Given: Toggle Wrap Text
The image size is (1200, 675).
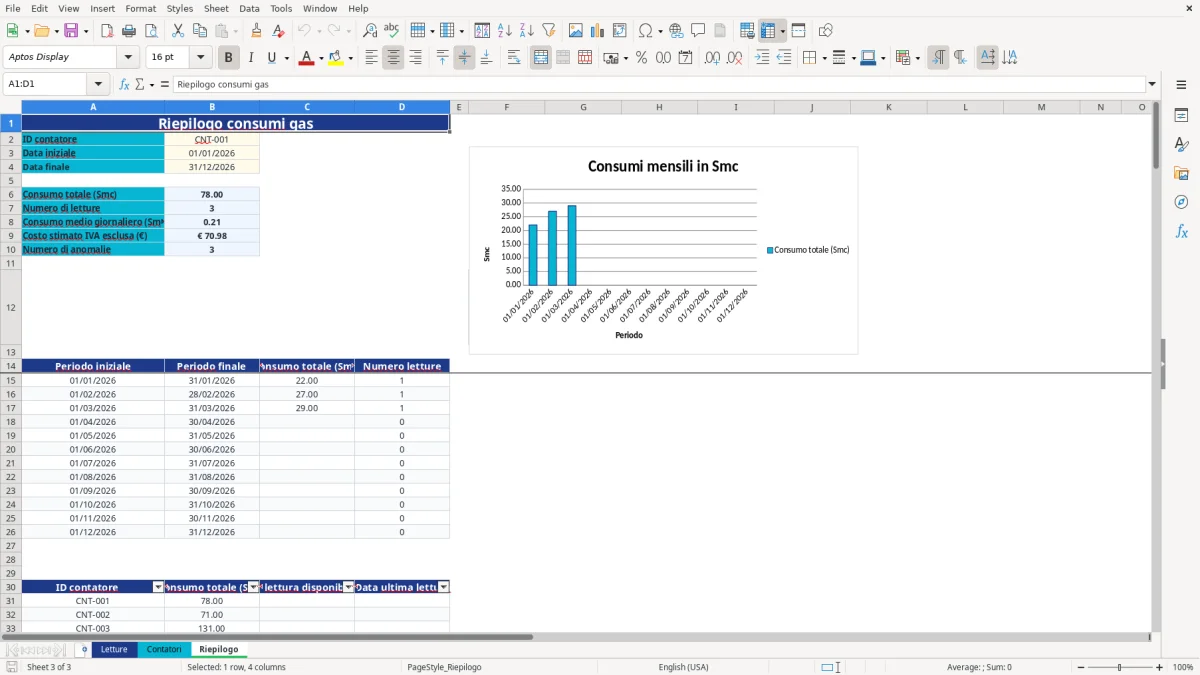Looking at the screenshot, I should [x=514, y=58].
